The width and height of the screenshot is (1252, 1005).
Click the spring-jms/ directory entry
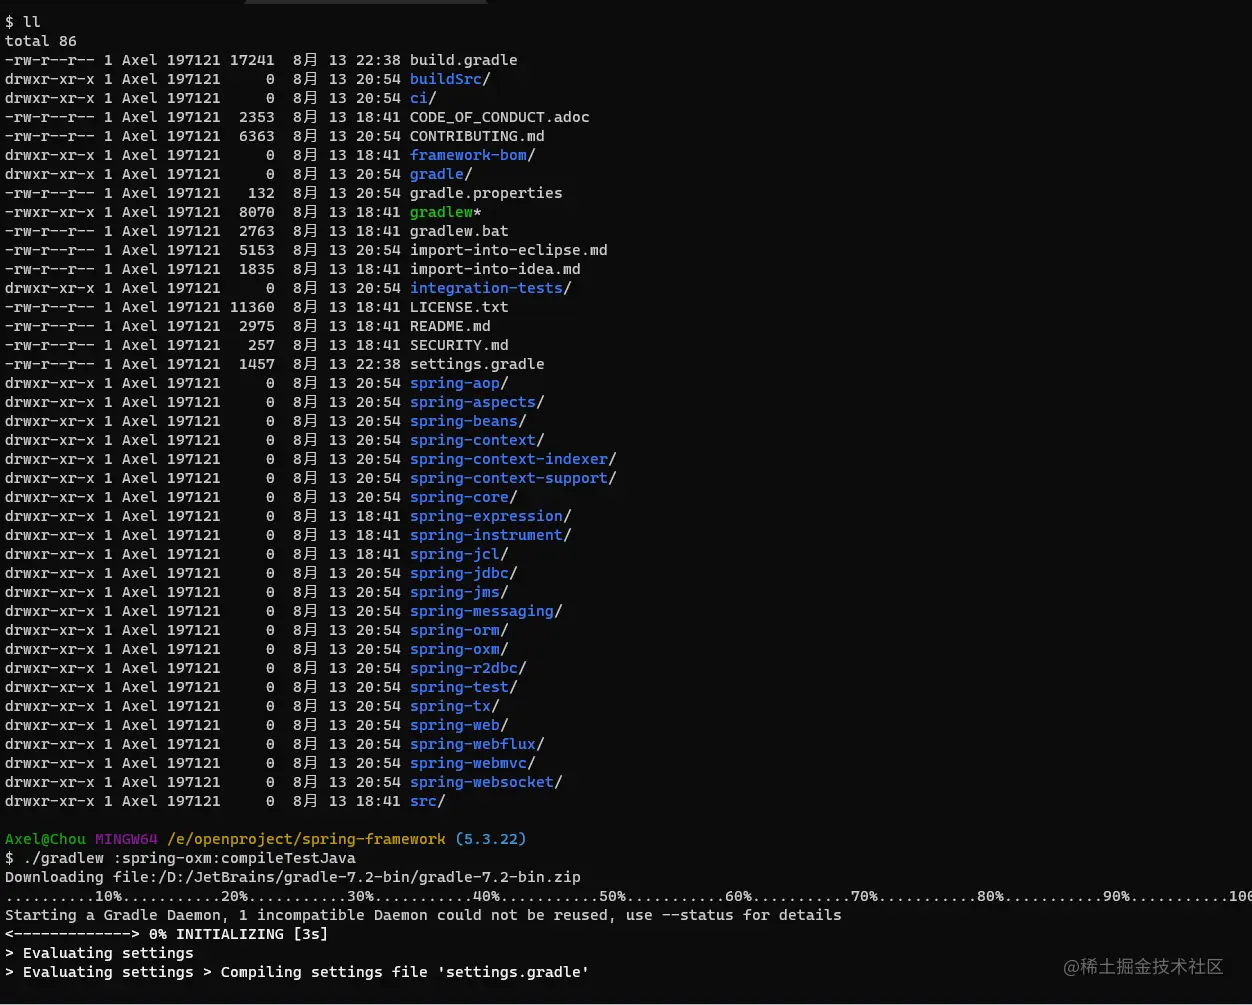(x=459, y=592)
